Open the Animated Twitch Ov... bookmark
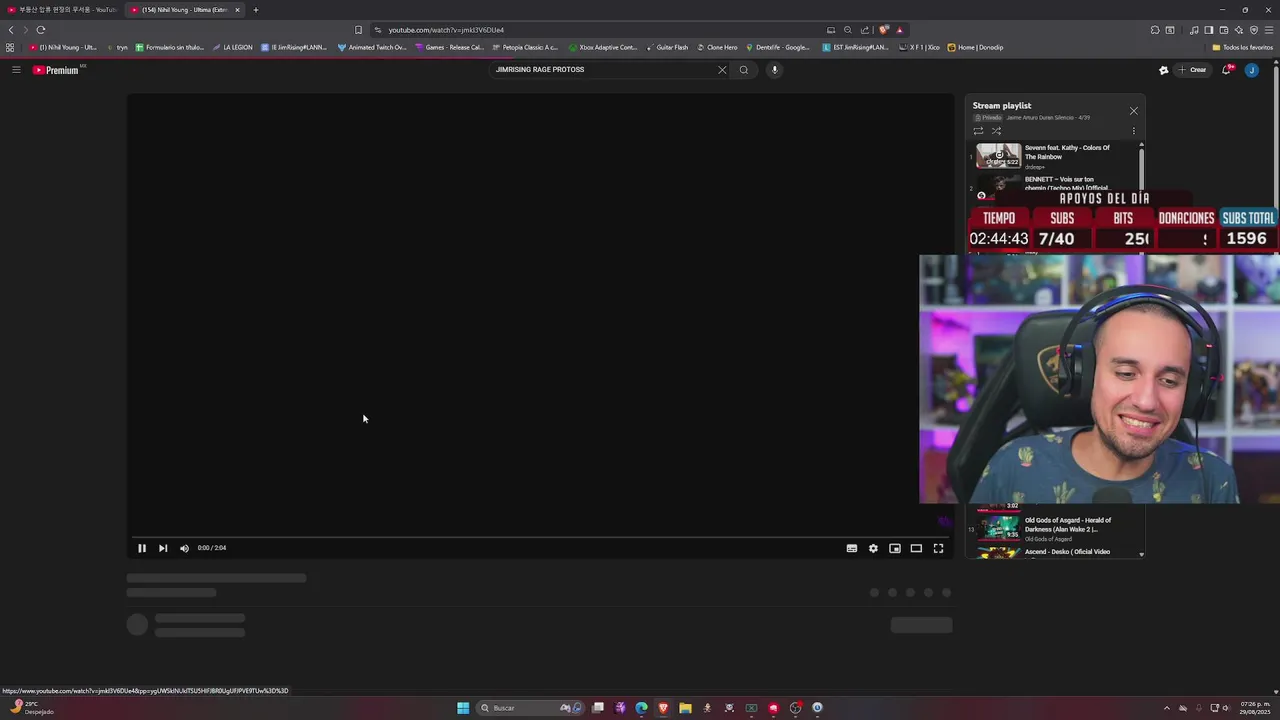Viewport: 1280px width, 720px height. (372, 47)
